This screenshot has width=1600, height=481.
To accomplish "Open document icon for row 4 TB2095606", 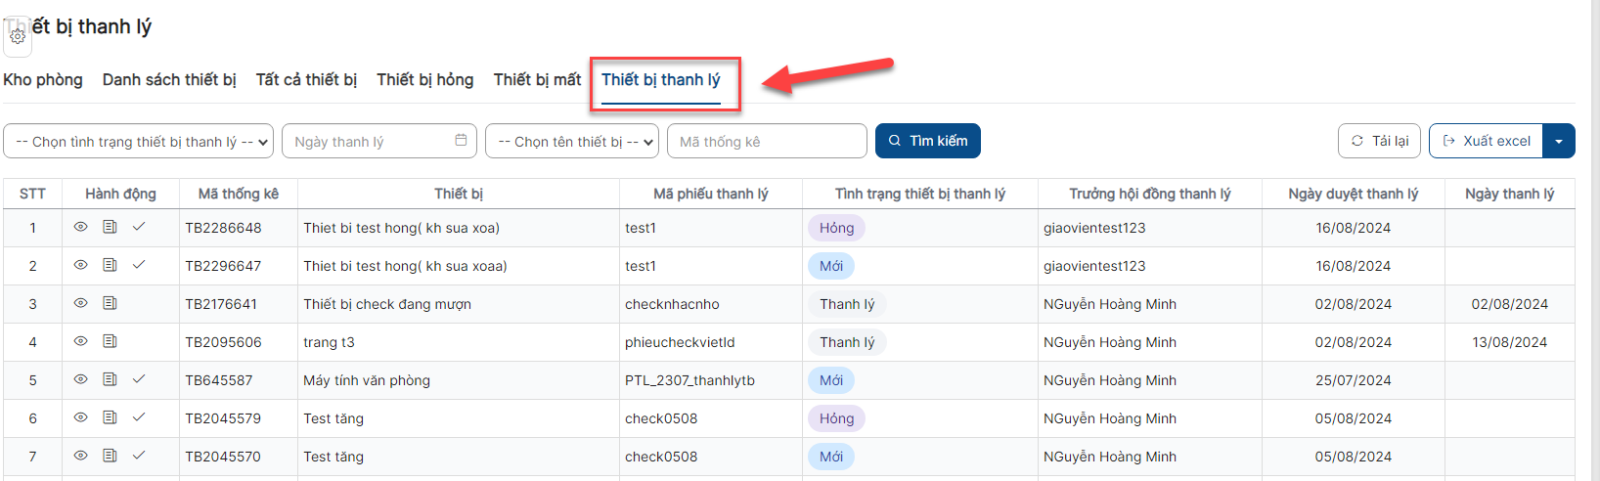I will pos(110,341).
